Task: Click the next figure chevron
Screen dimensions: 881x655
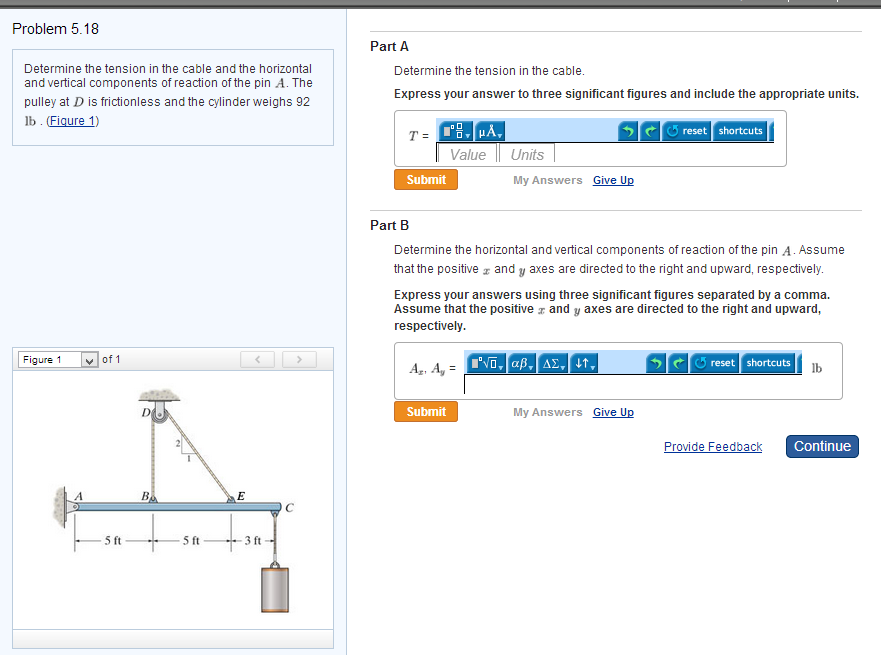Action: tap(298, 359)
